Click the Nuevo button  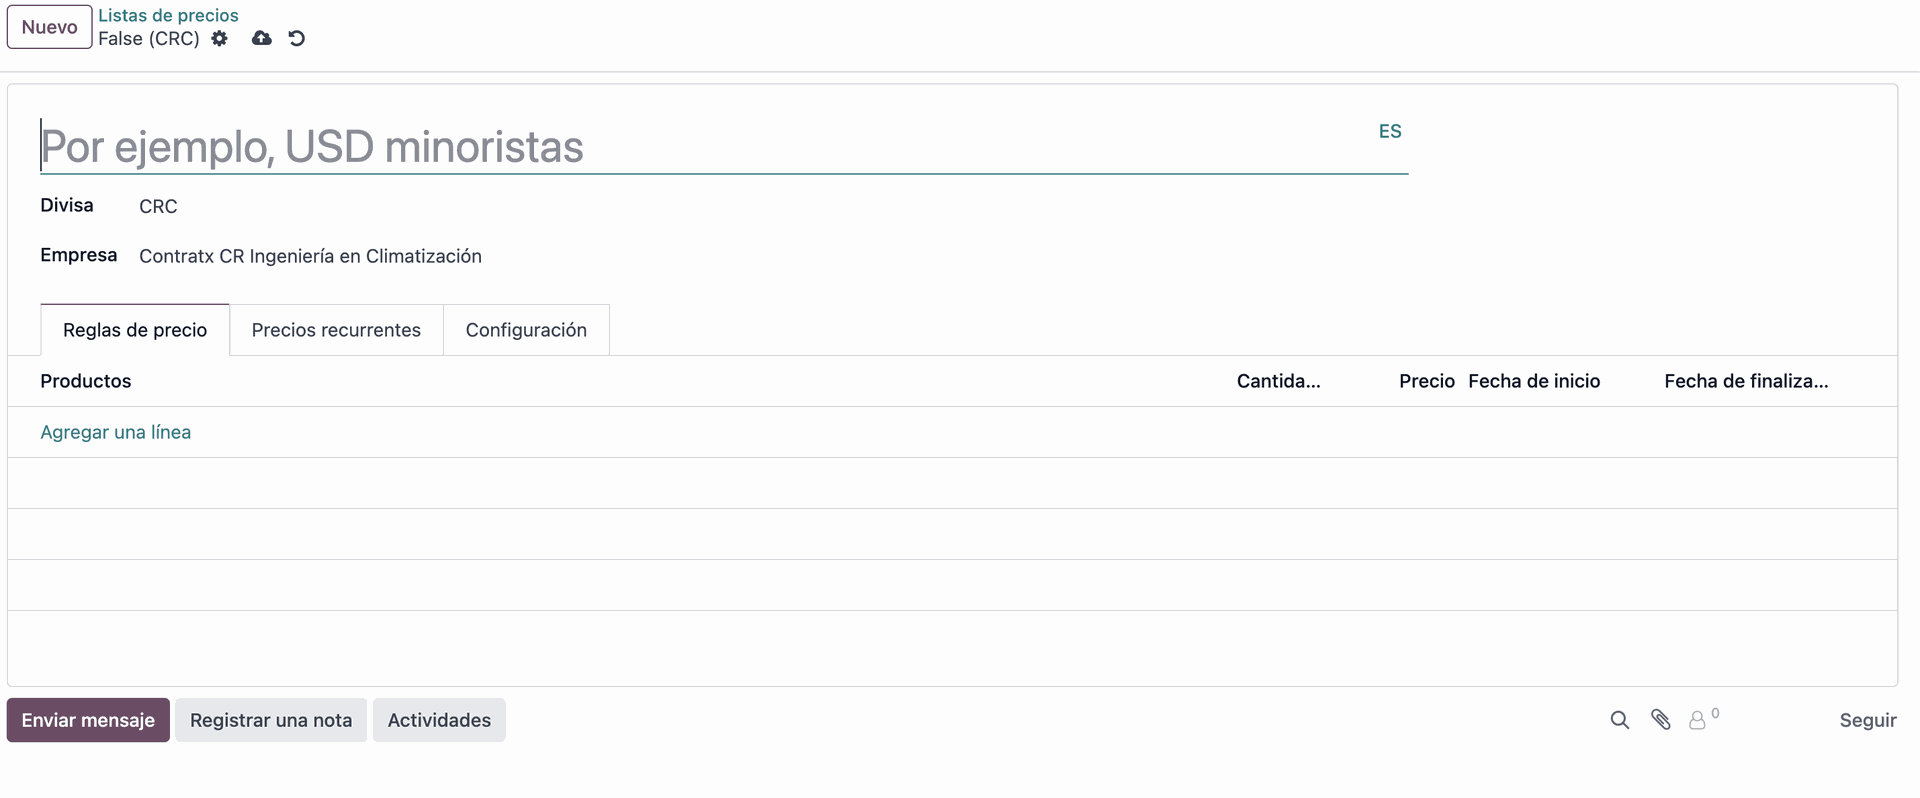pos(49,27)
